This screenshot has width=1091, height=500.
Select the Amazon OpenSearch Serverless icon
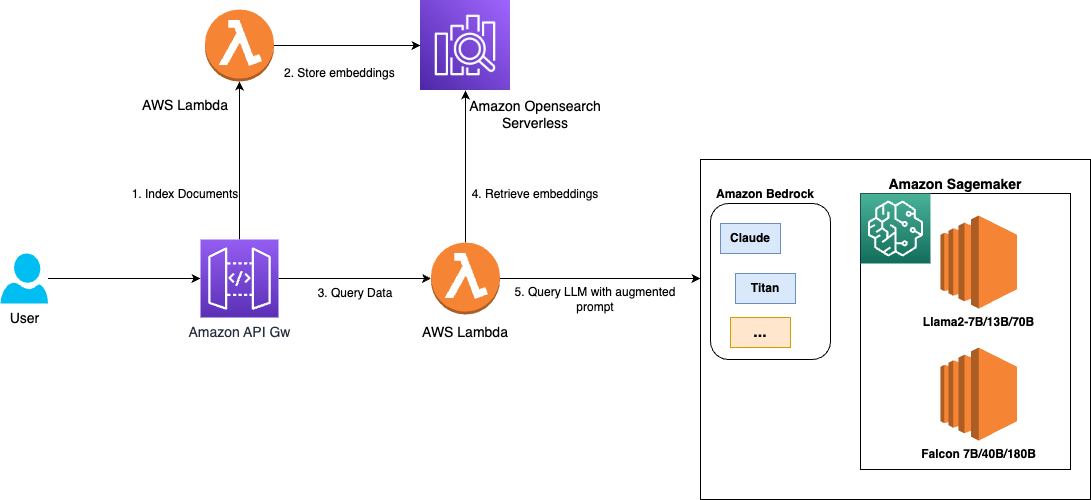465,45
